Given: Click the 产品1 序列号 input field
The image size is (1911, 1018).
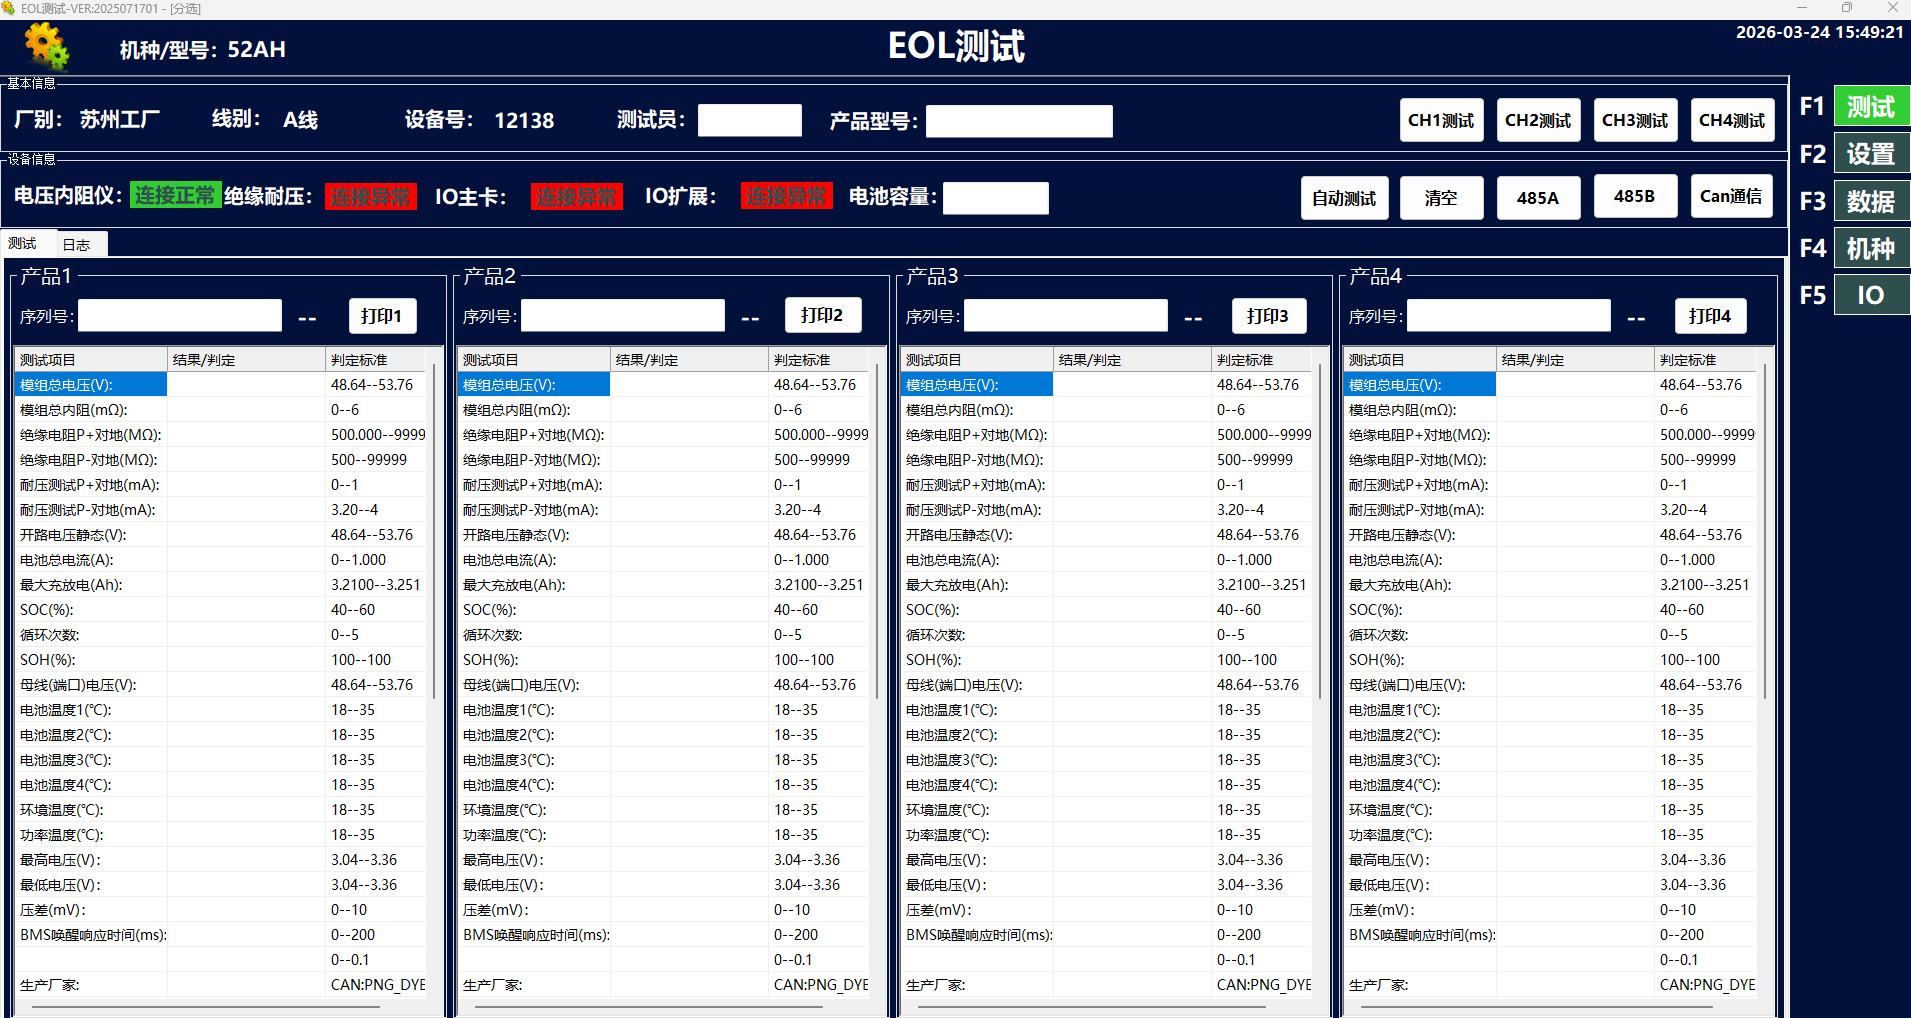Looking at the screenshot, I should coord(180,316).
